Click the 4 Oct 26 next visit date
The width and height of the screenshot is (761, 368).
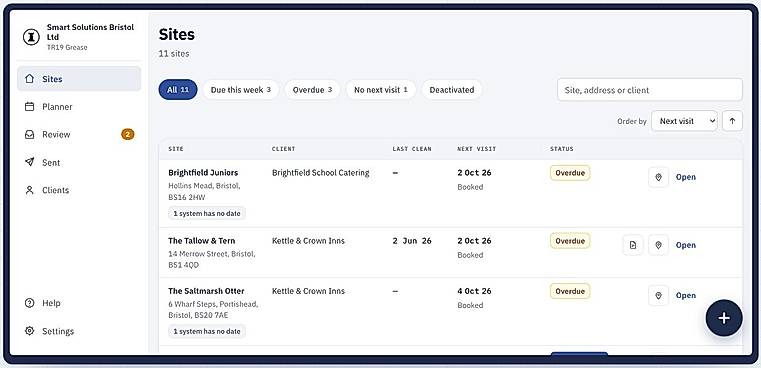(474, 291)
